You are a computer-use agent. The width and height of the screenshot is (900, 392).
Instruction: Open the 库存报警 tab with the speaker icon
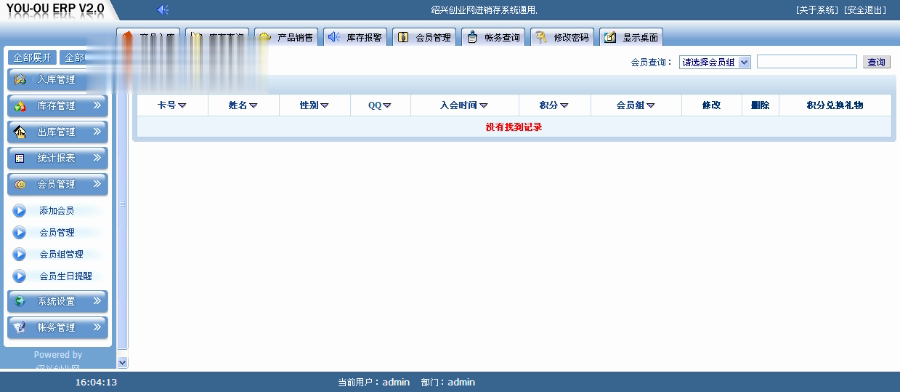coord(355,37)
